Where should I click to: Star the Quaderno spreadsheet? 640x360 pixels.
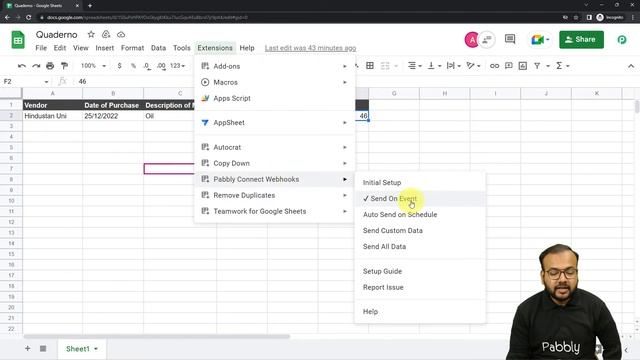(x=91, y=35)
